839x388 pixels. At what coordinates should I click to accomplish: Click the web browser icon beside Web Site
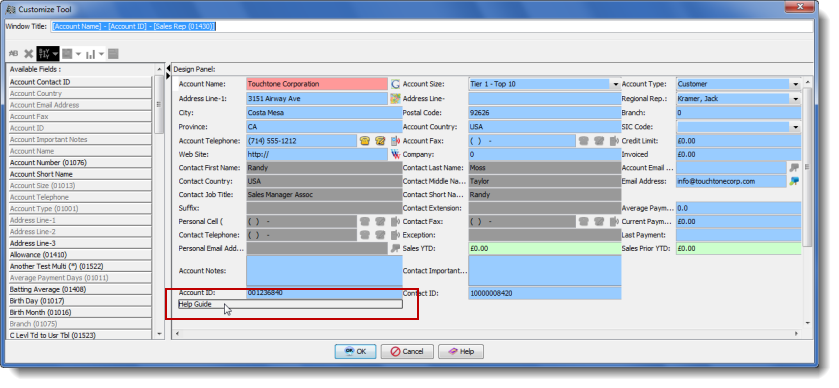pos(395,154)
